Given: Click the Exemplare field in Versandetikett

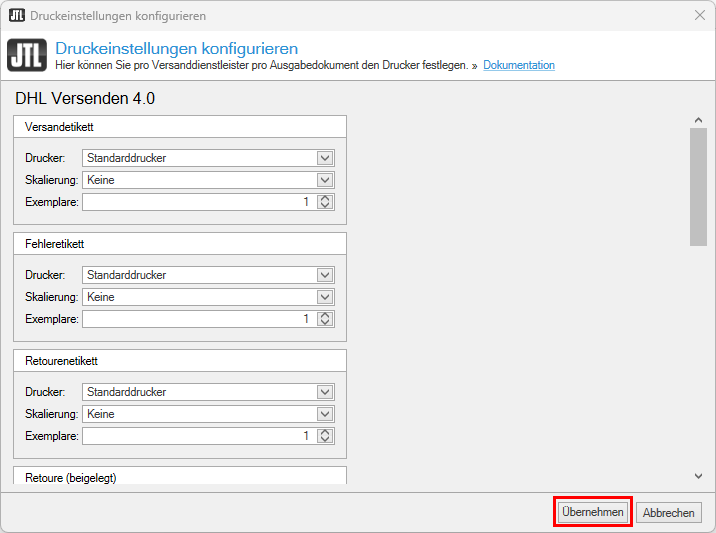Looking at the screenshot, I should point(198,202).
